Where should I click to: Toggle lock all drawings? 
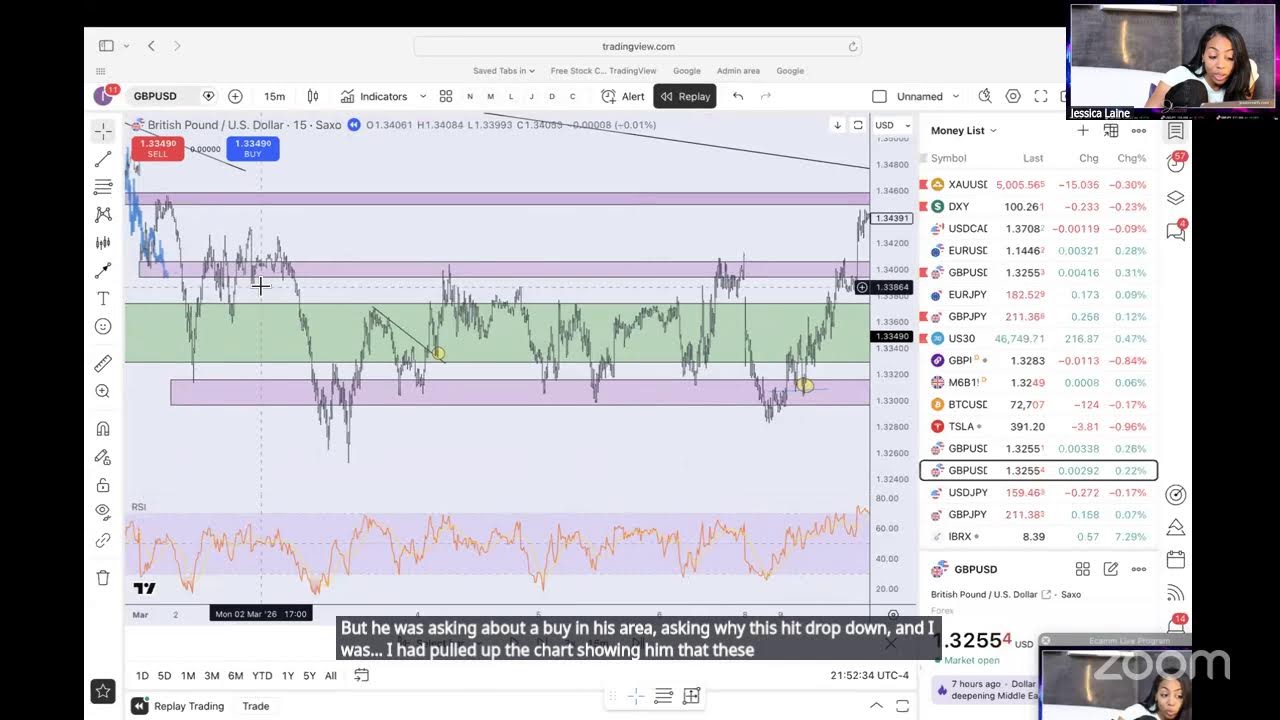pyautogui.click(x=103, y=485)
